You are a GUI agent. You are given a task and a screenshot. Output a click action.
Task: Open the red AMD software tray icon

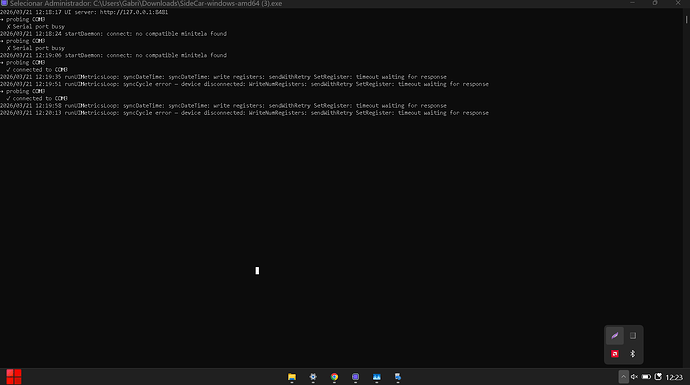[615, 354]
